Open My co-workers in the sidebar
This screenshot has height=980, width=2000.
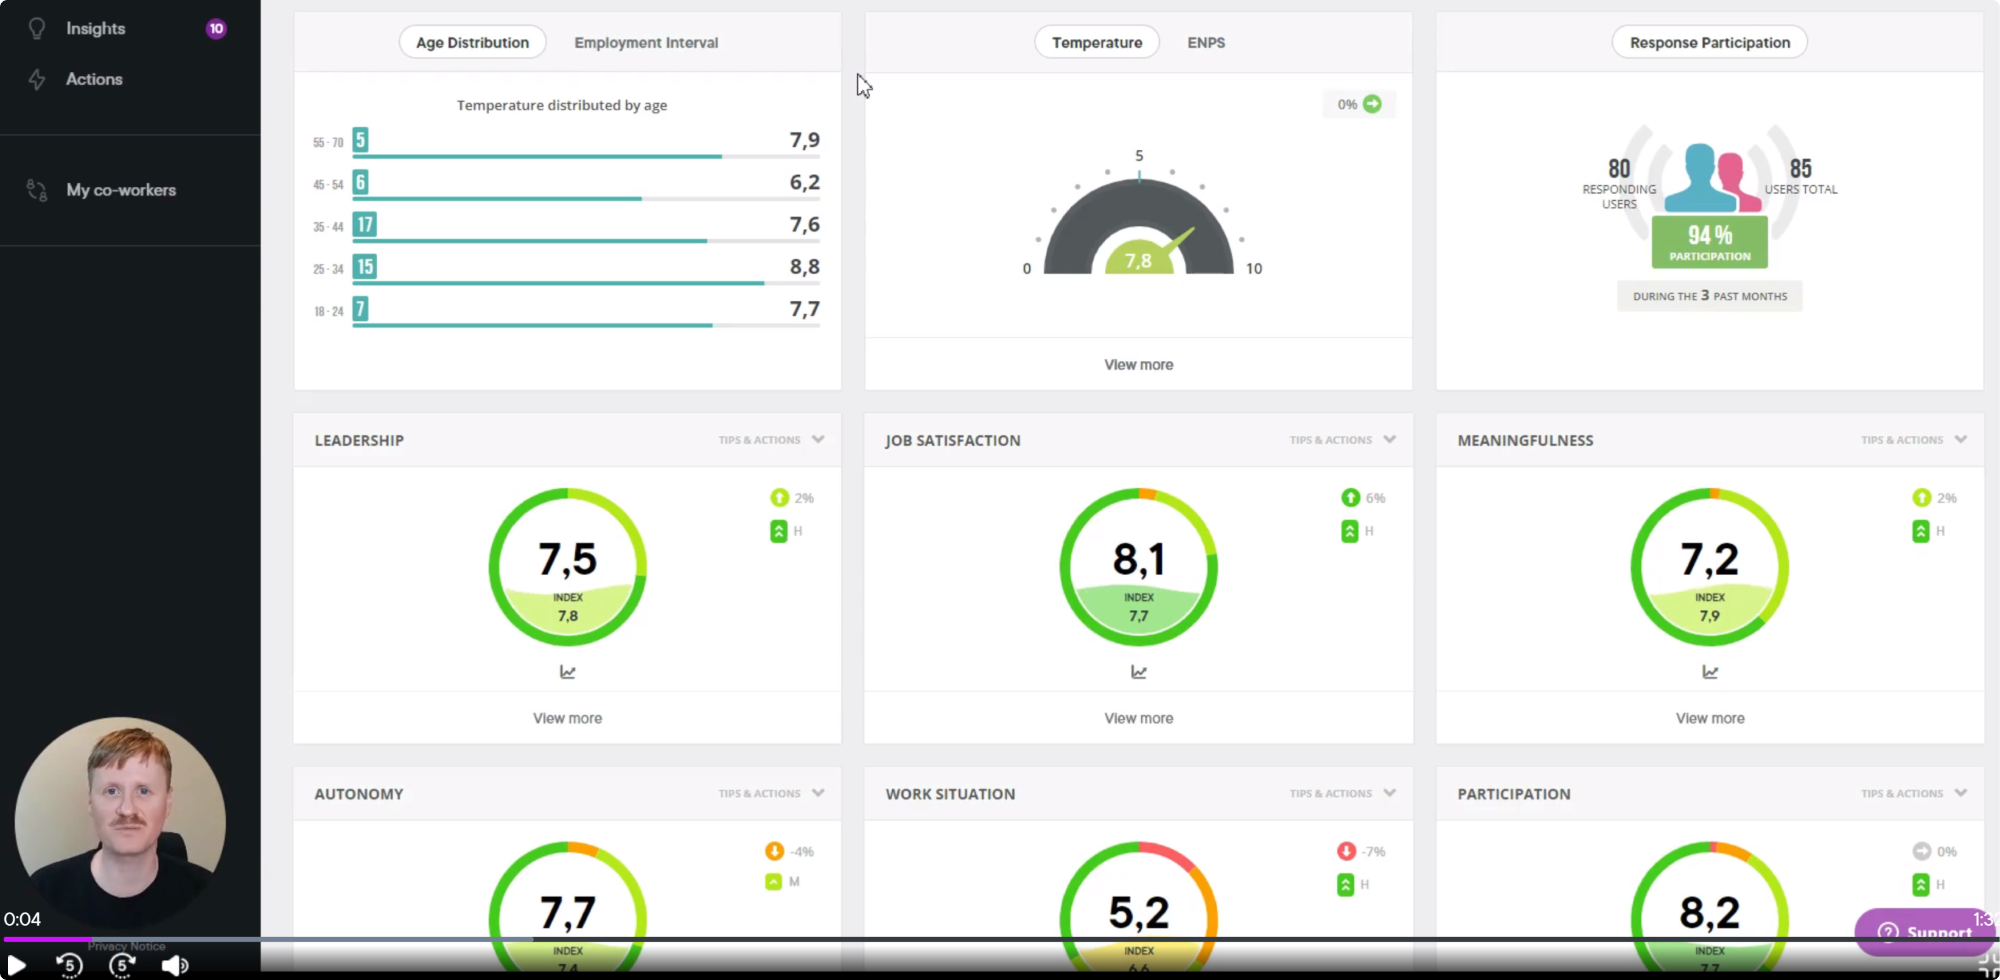121,190
